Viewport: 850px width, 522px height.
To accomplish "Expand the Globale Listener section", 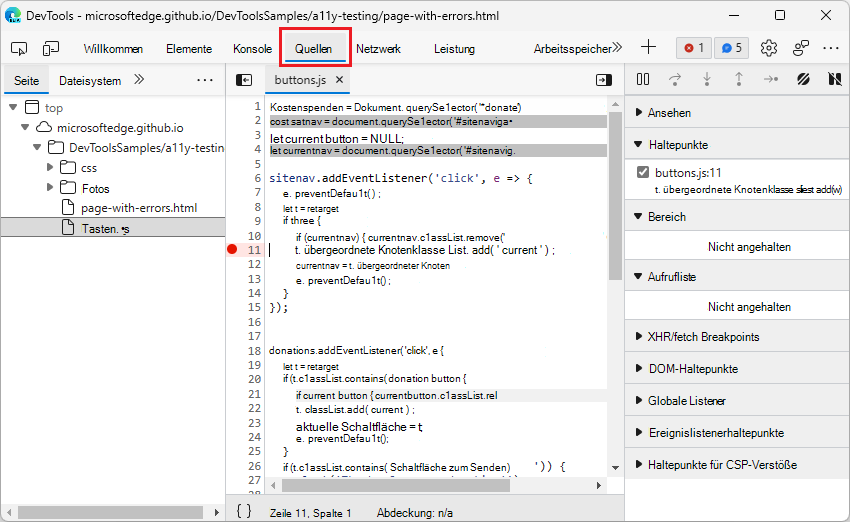I will coord(737,401).
